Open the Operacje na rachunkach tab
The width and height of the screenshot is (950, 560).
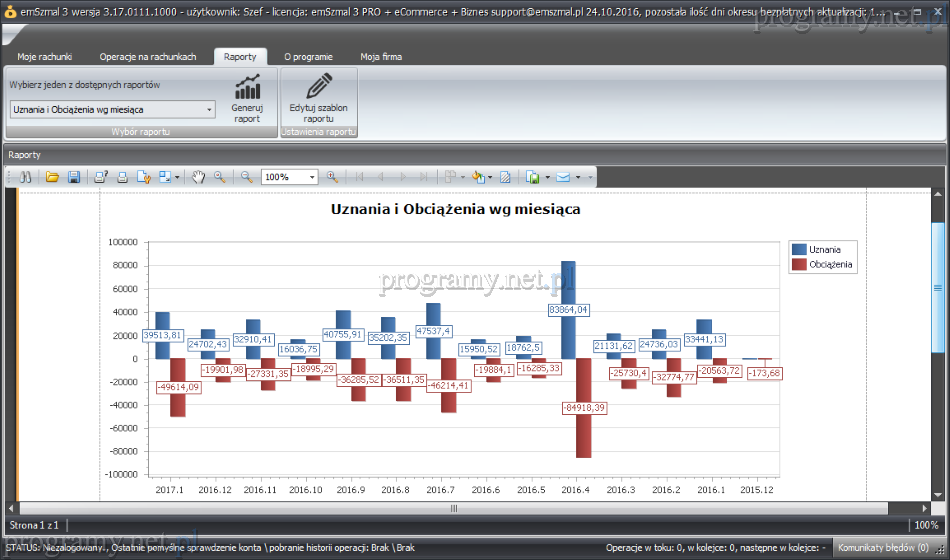pos(147,57)
